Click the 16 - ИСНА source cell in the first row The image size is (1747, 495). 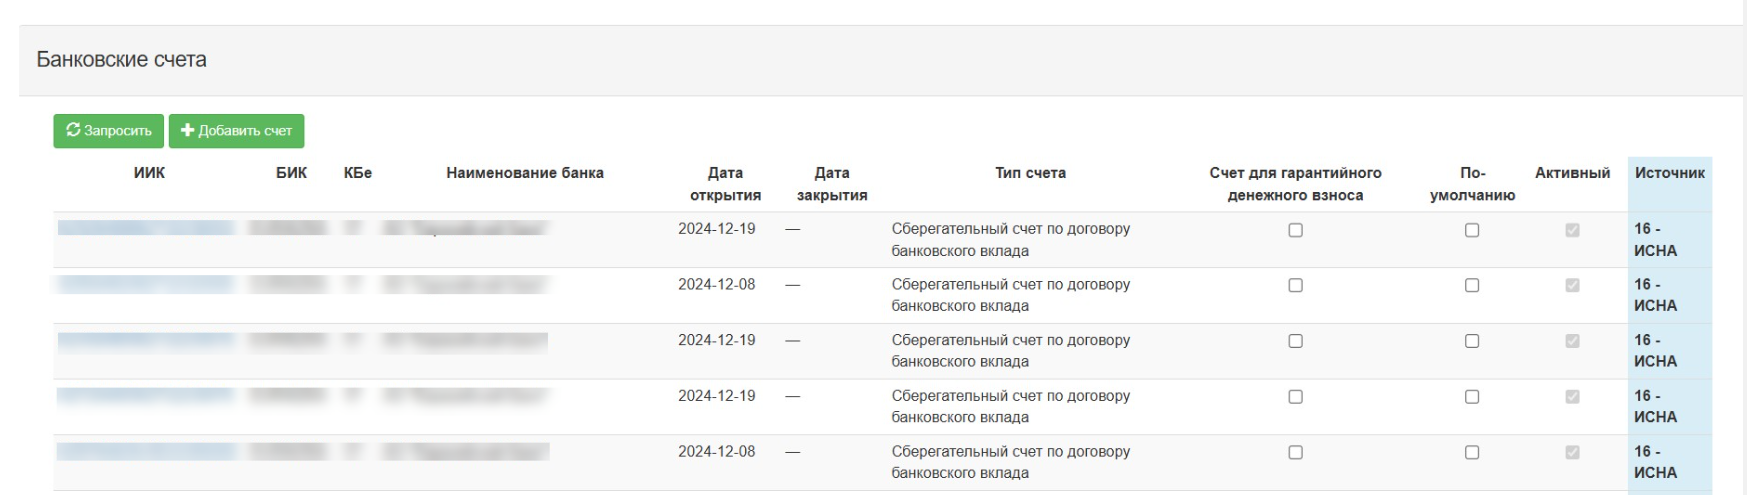[x=1655, y=240]
